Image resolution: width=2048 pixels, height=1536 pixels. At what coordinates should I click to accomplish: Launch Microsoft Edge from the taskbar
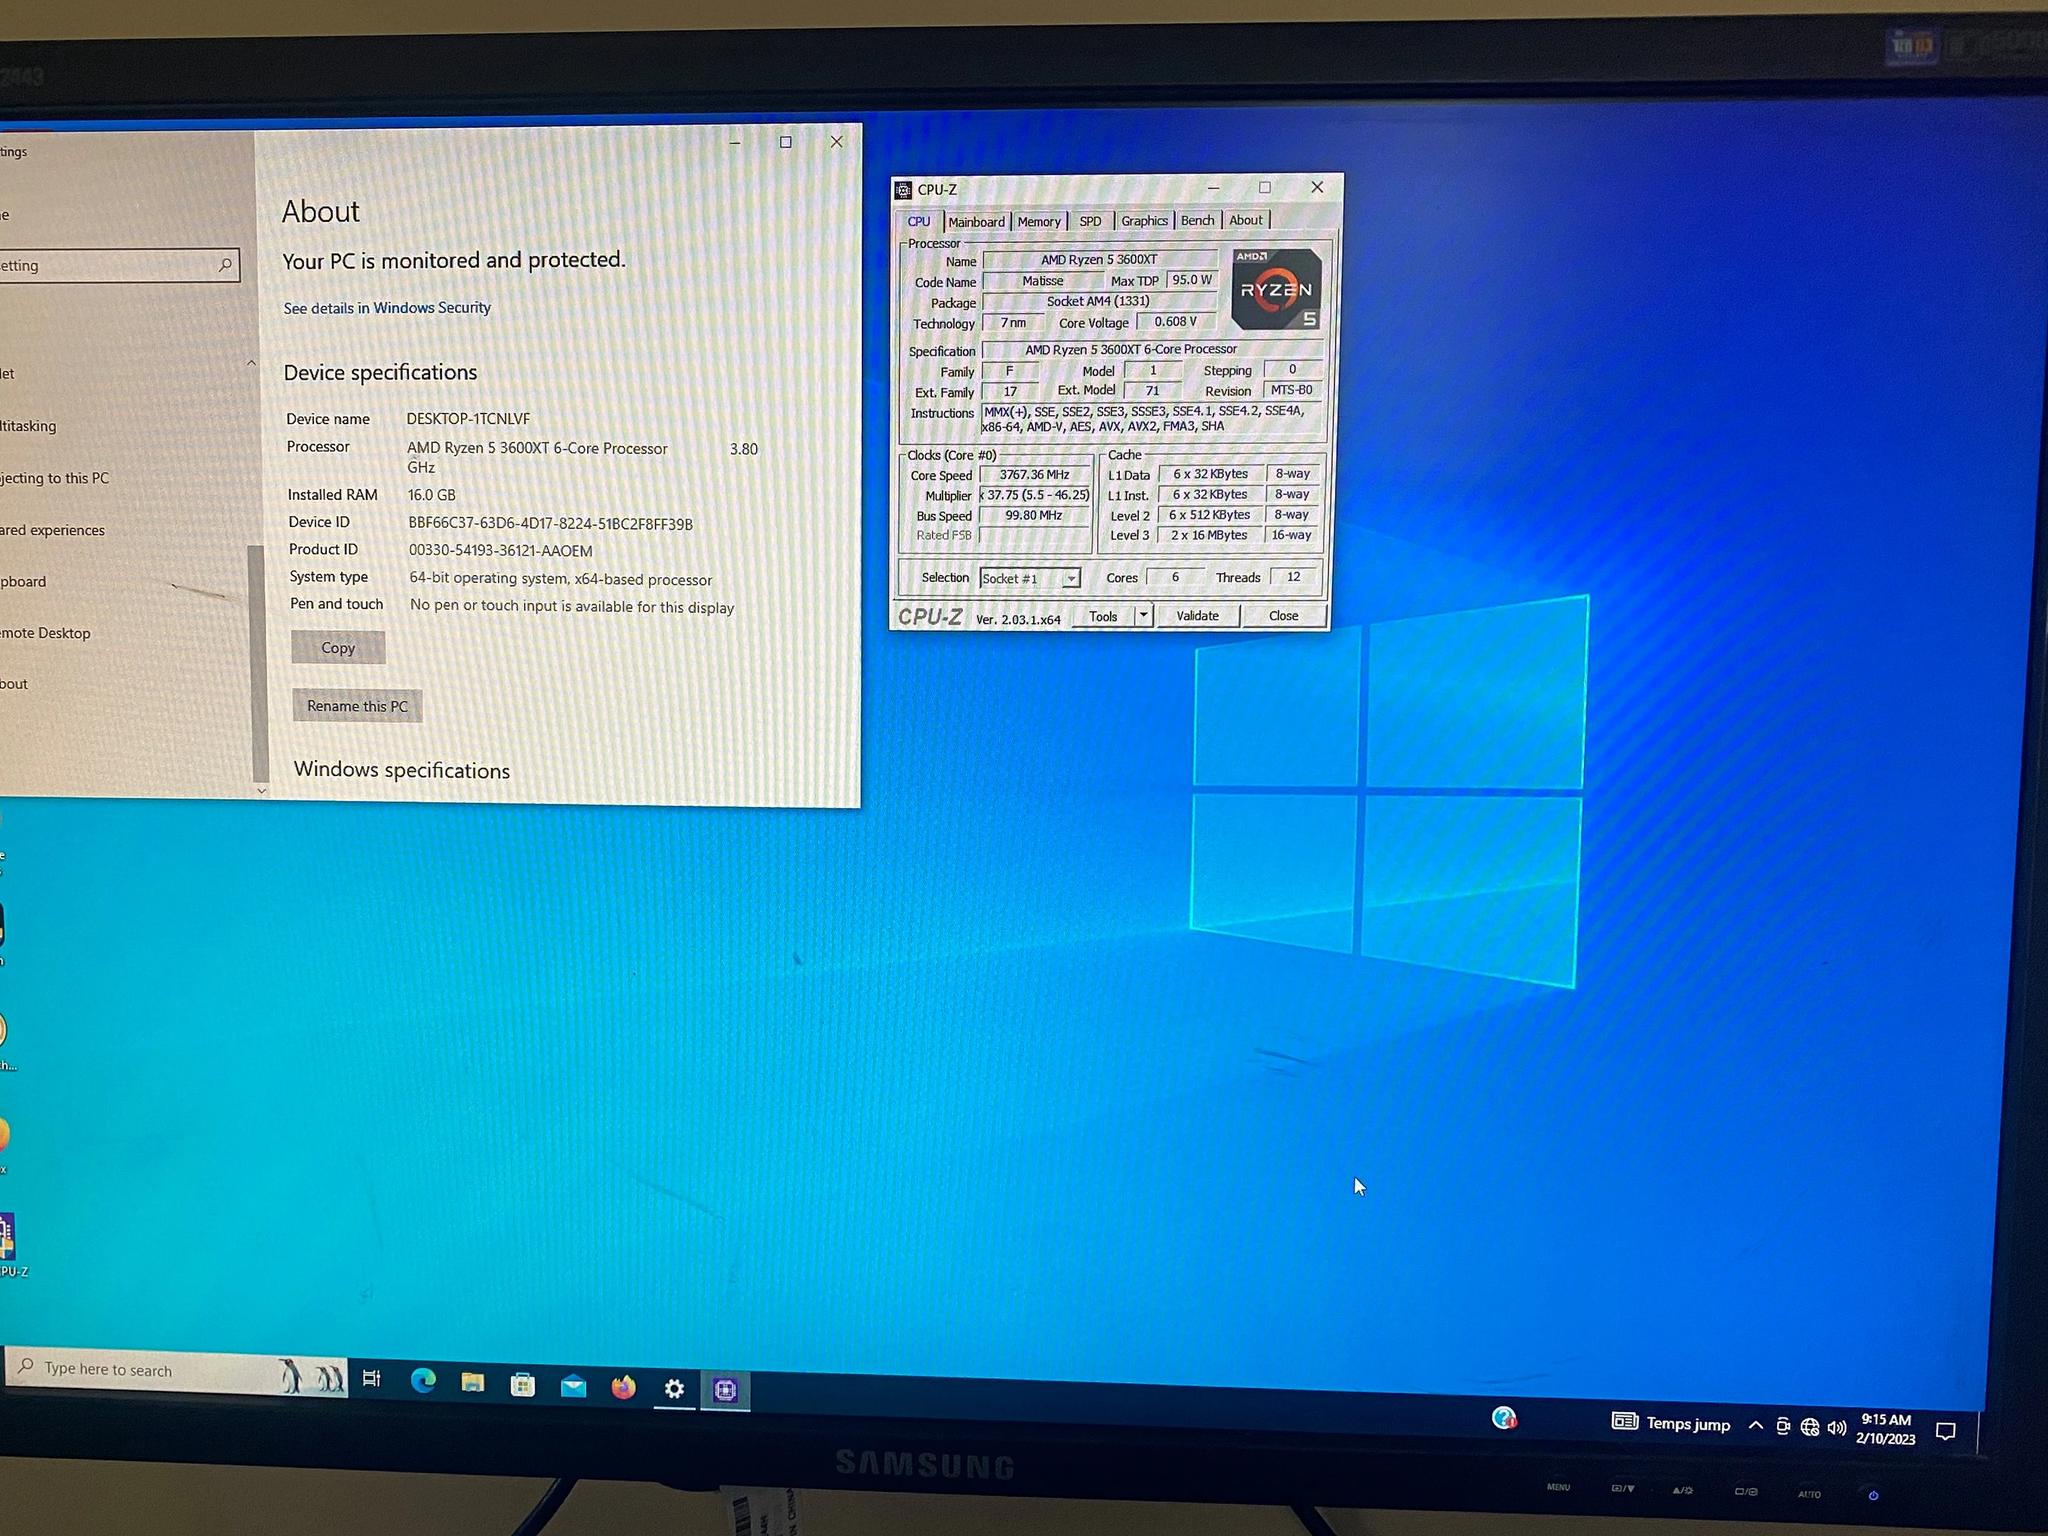click(423, 1381)
